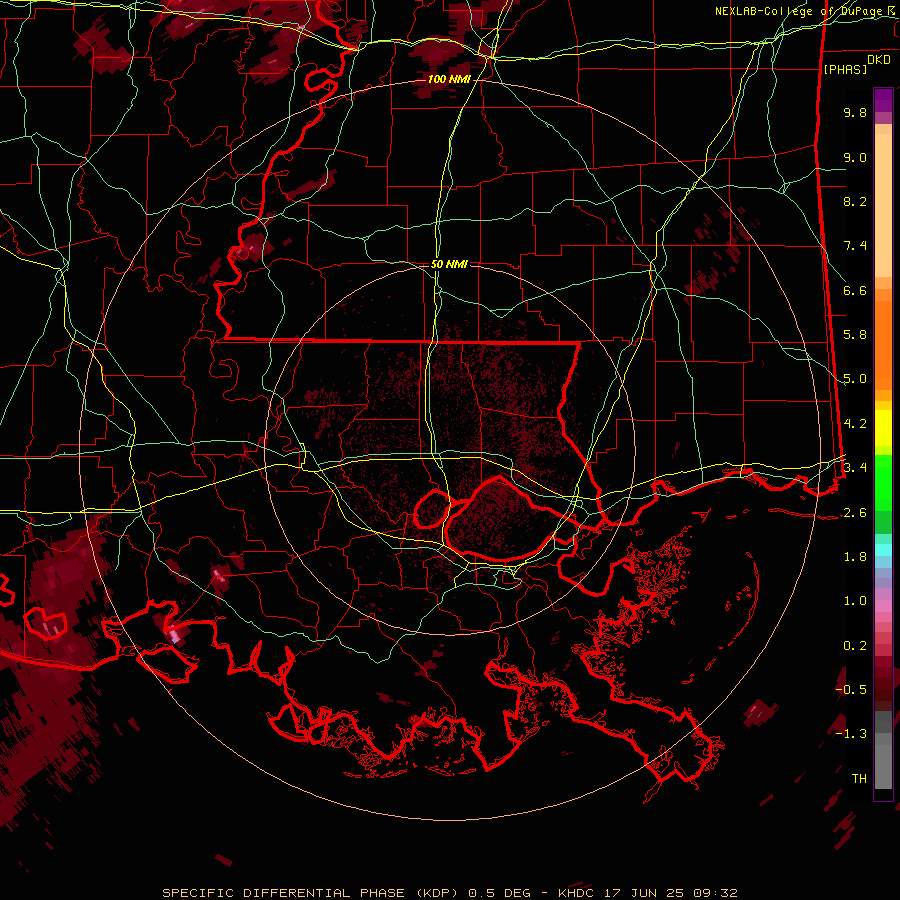Click the 1.0 value on the color scale

(855, 601)
